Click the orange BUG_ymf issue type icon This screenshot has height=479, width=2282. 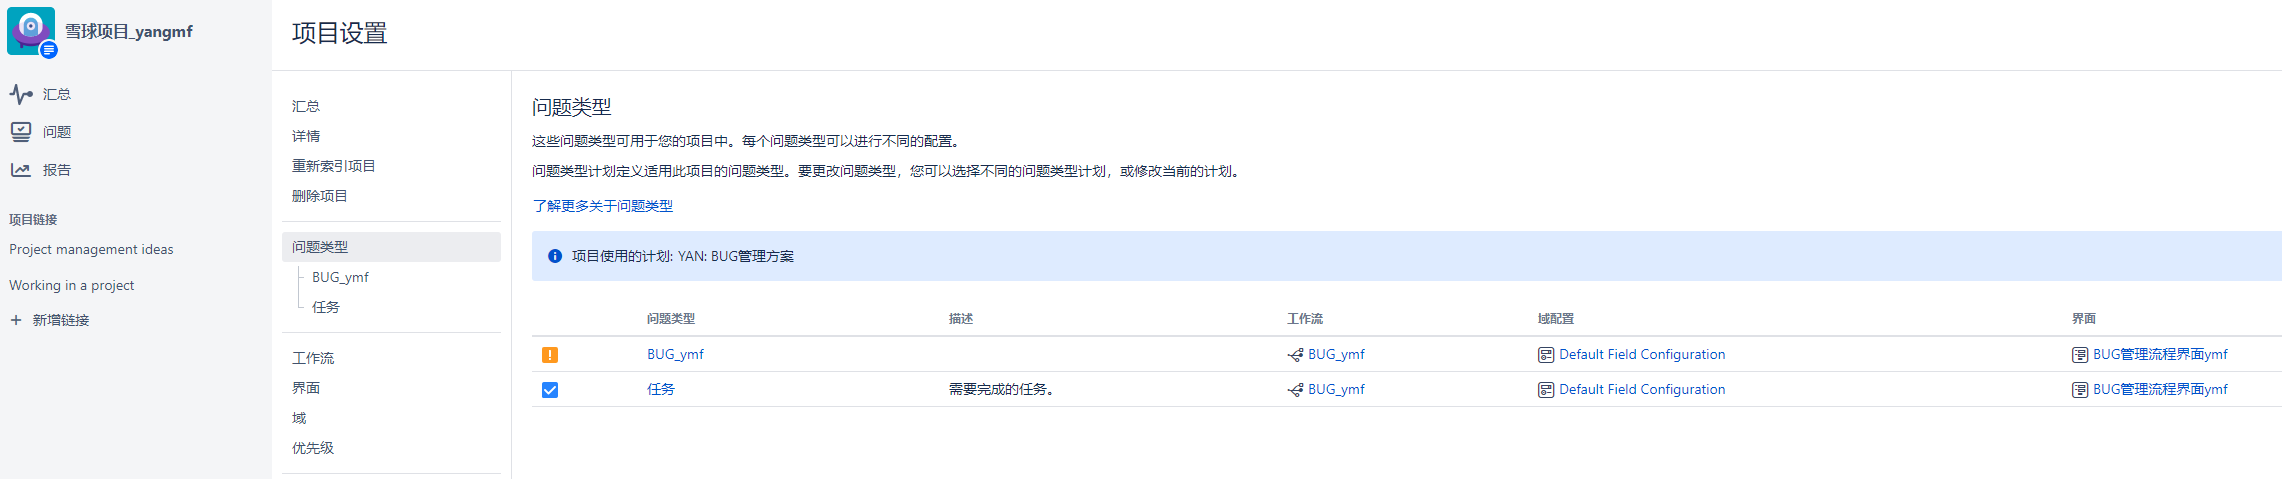(x=550, y=355)
